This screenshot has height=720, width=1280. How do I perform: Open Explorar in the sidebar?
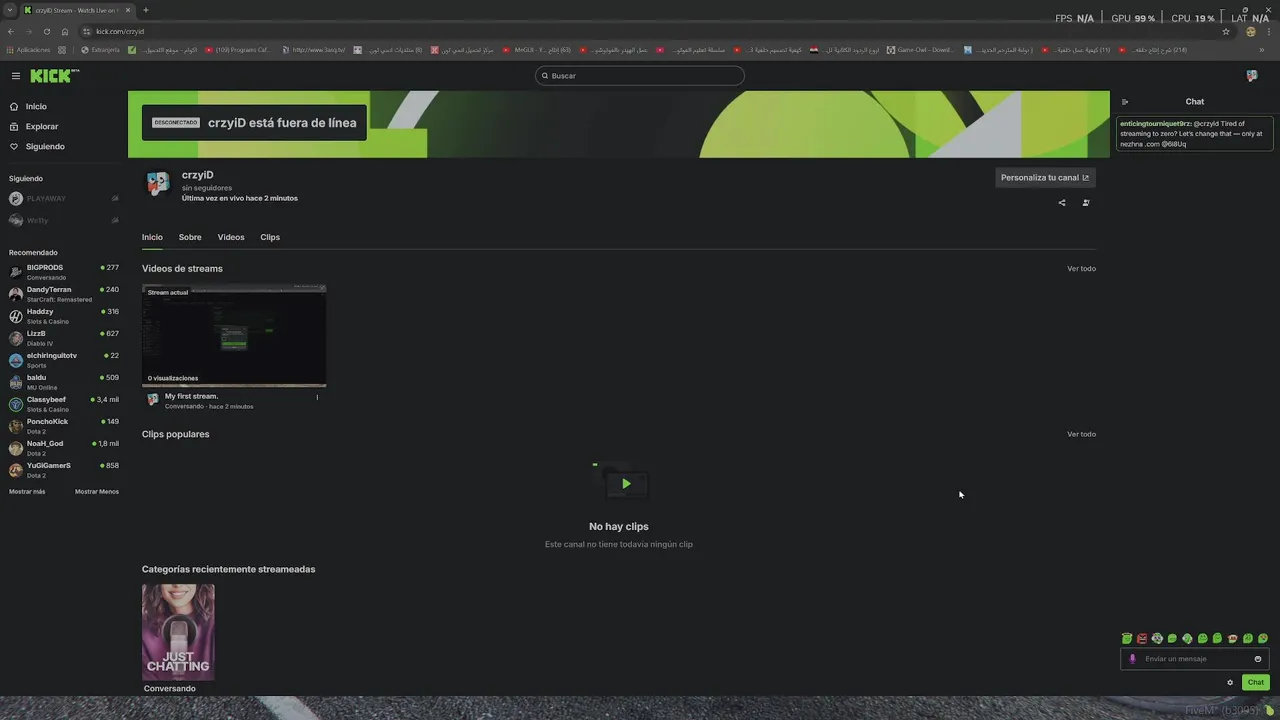pyautogui.click(x=42, y=126)
